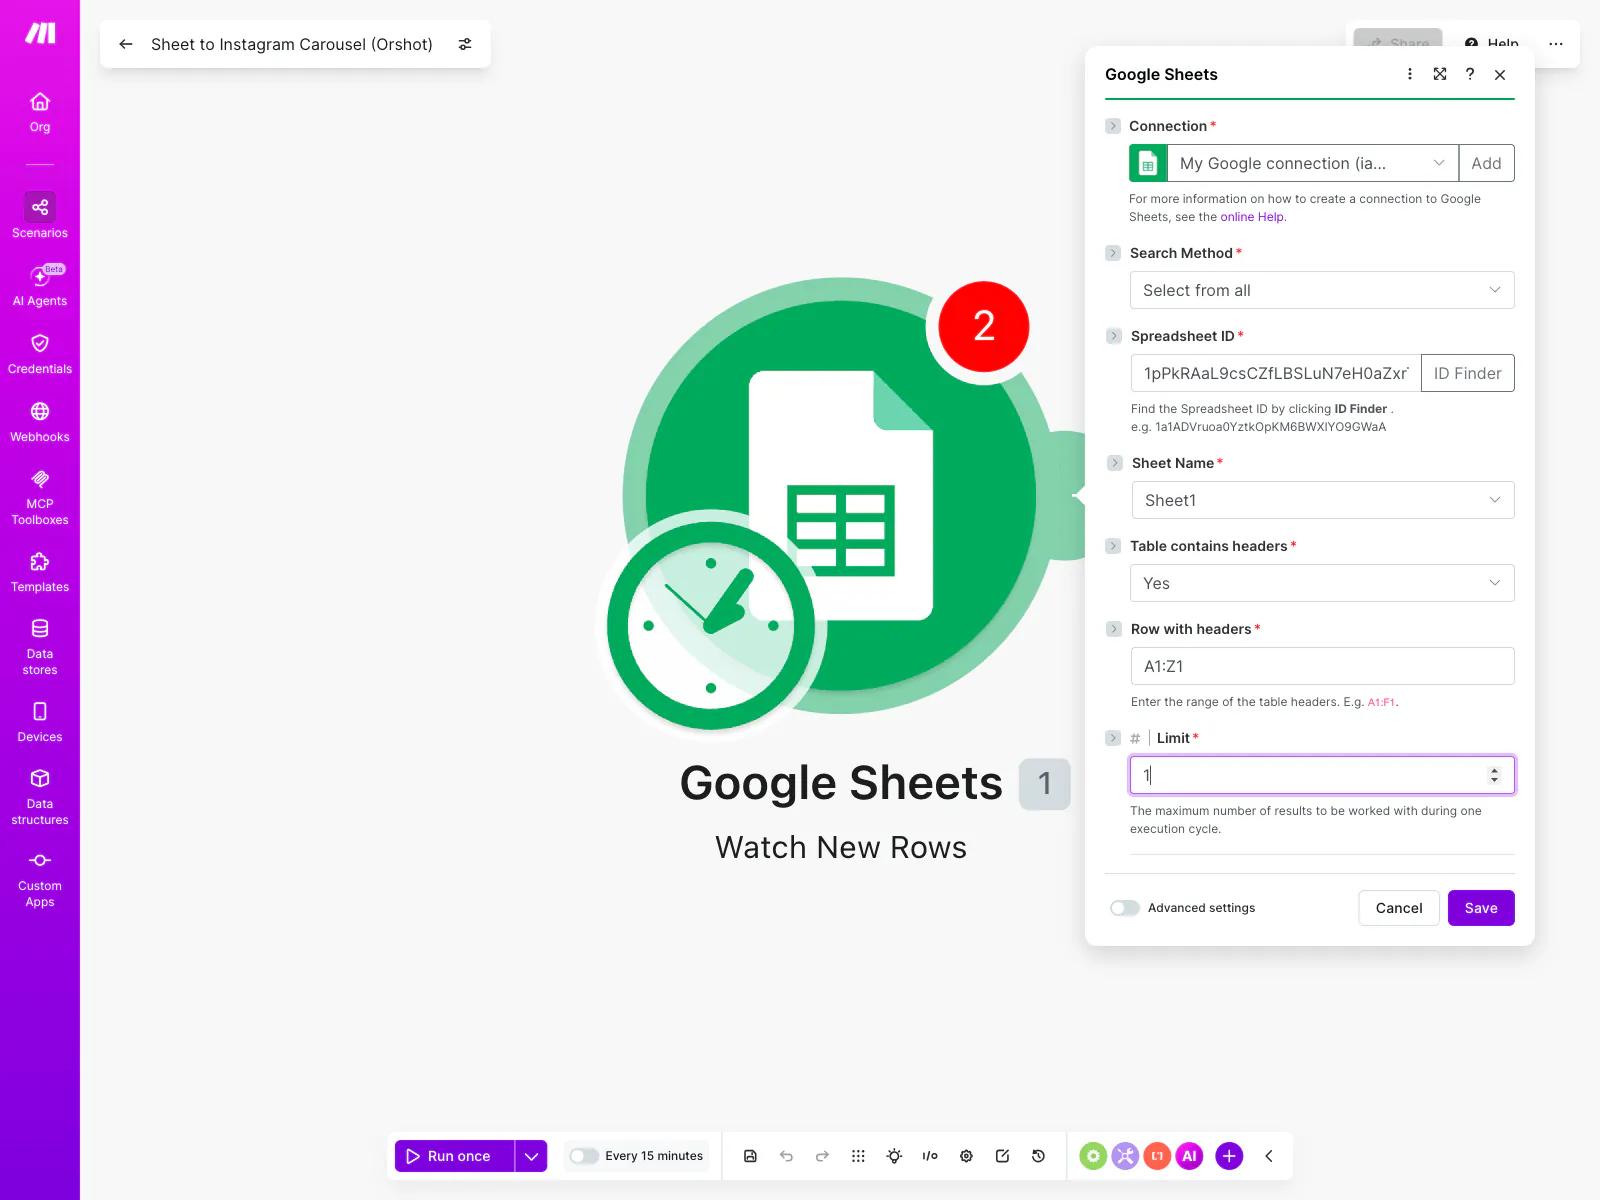Screen dimensions: 1600x1200
Task: Click Cancel in the Google Sheets panel
Action: (x=1399, y=908)
